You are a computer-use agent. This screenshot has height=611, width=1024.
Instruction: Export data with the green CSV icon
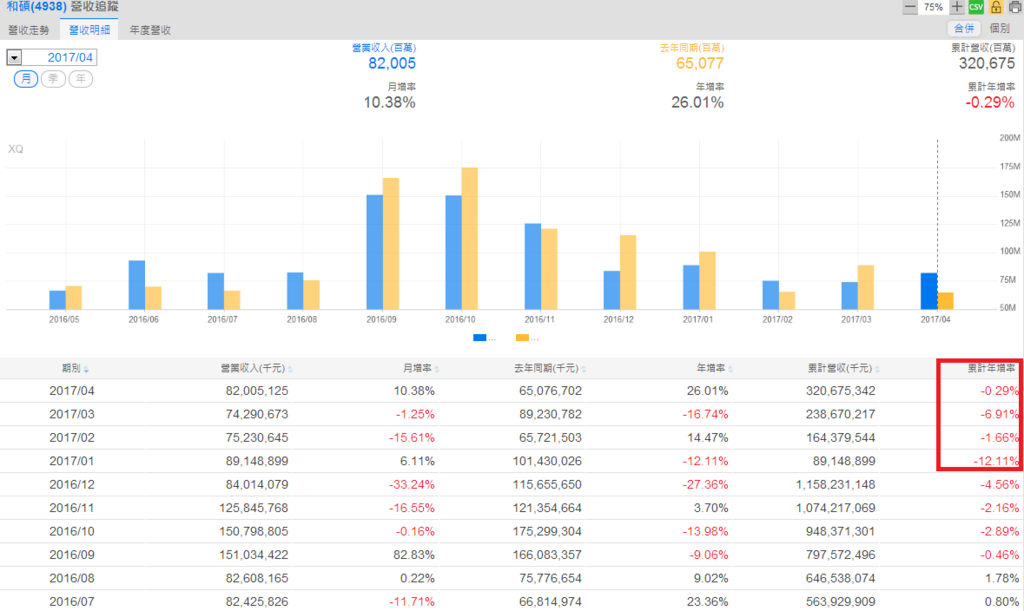point(976,7)
